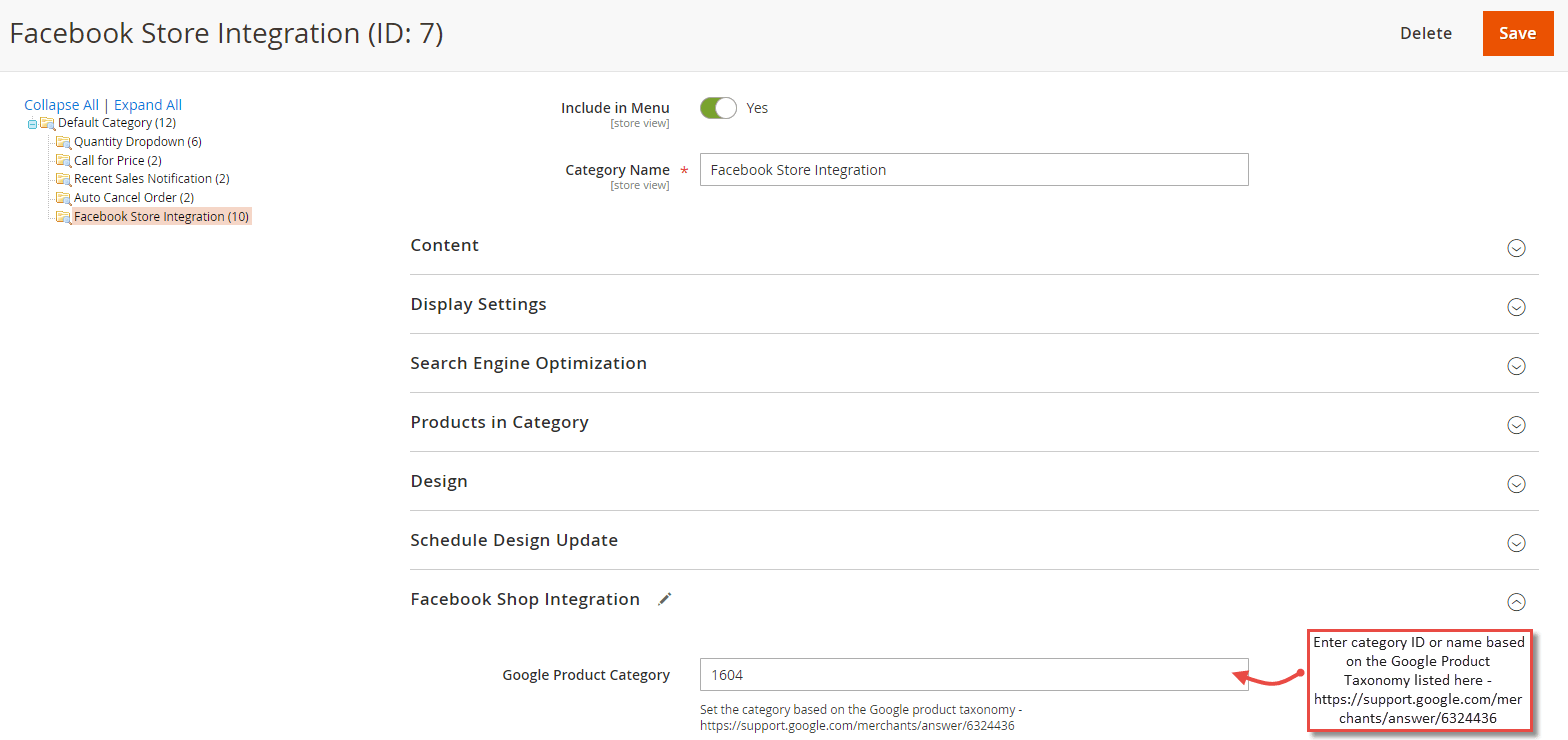Click the Google Product Category label
The height and width of the screenshot is (740, 1568).
(x=586, y=675)
